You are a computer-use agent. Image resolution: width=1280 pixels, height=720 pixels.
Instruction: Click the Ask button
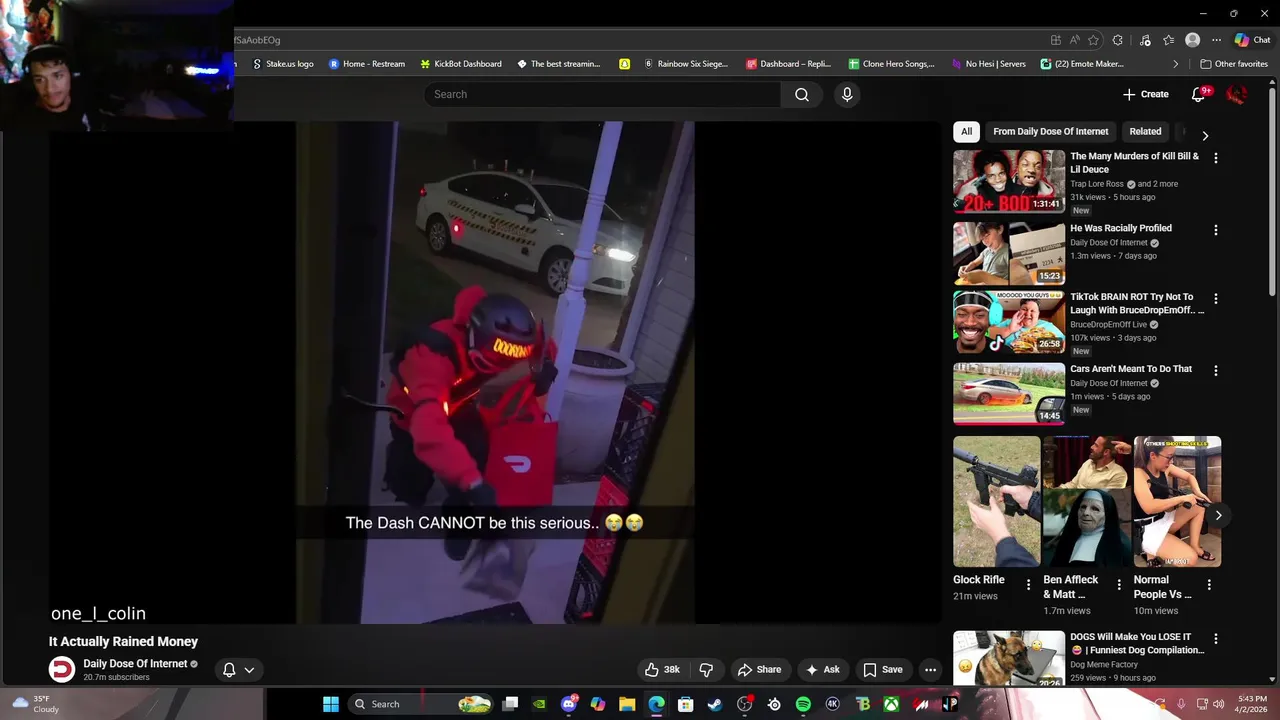pyautogui.click(x=823, y=670)
